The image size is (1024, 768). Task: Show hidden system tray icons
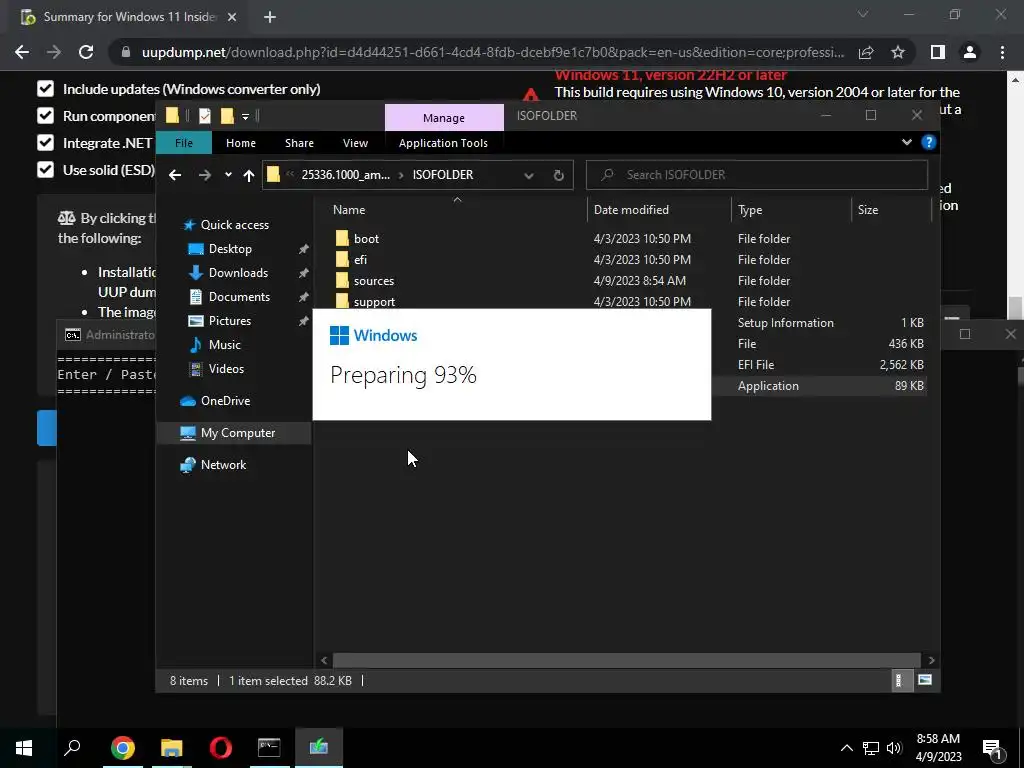[x=846, y=748]
